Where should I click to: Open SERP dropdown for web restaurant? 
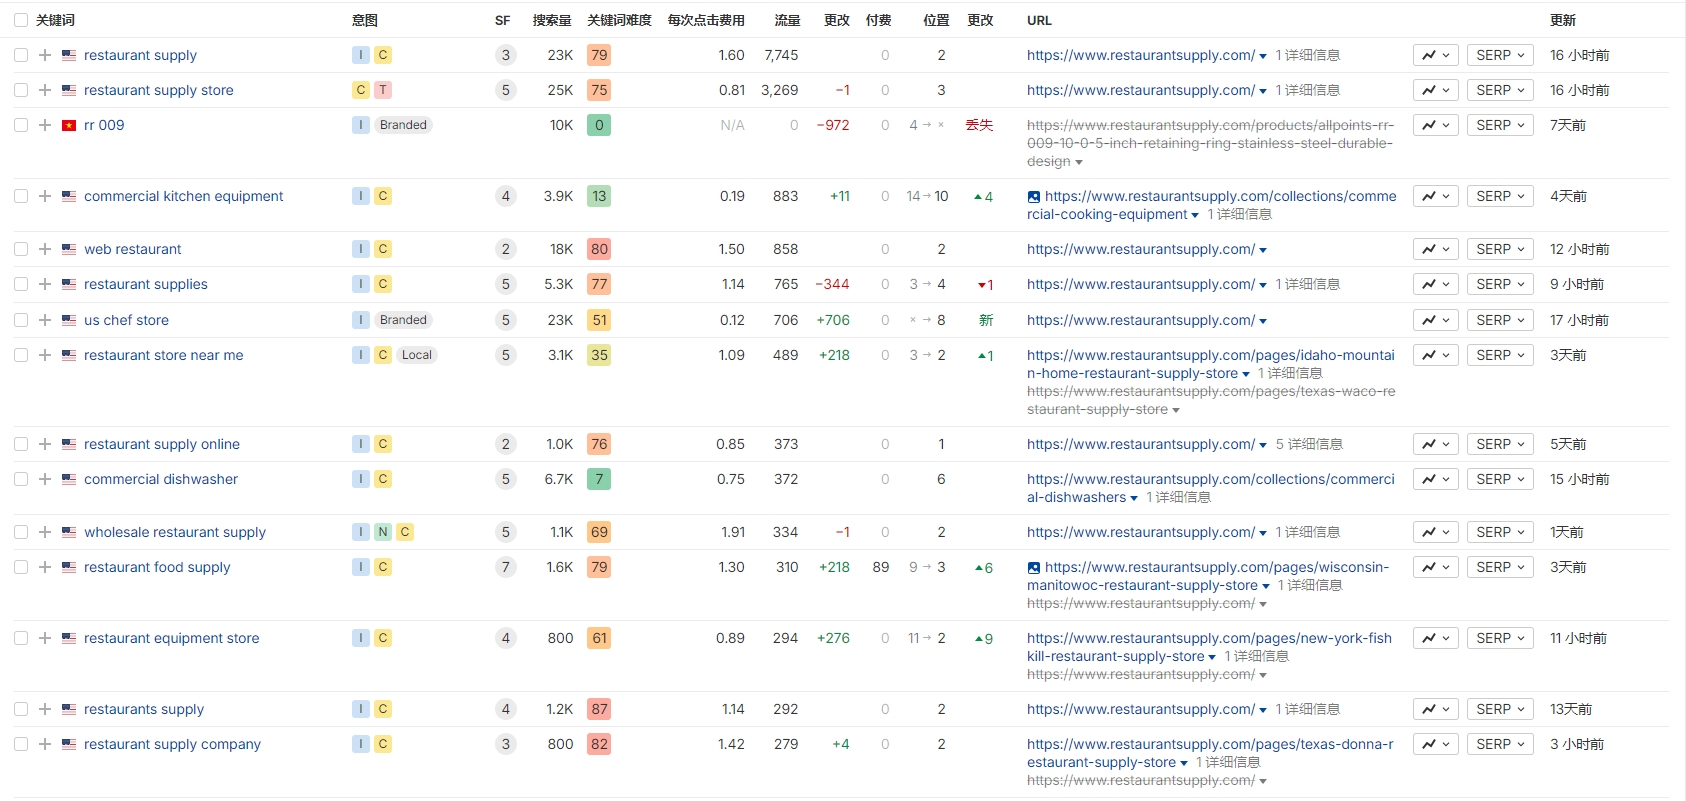(x=1500, y=249)
